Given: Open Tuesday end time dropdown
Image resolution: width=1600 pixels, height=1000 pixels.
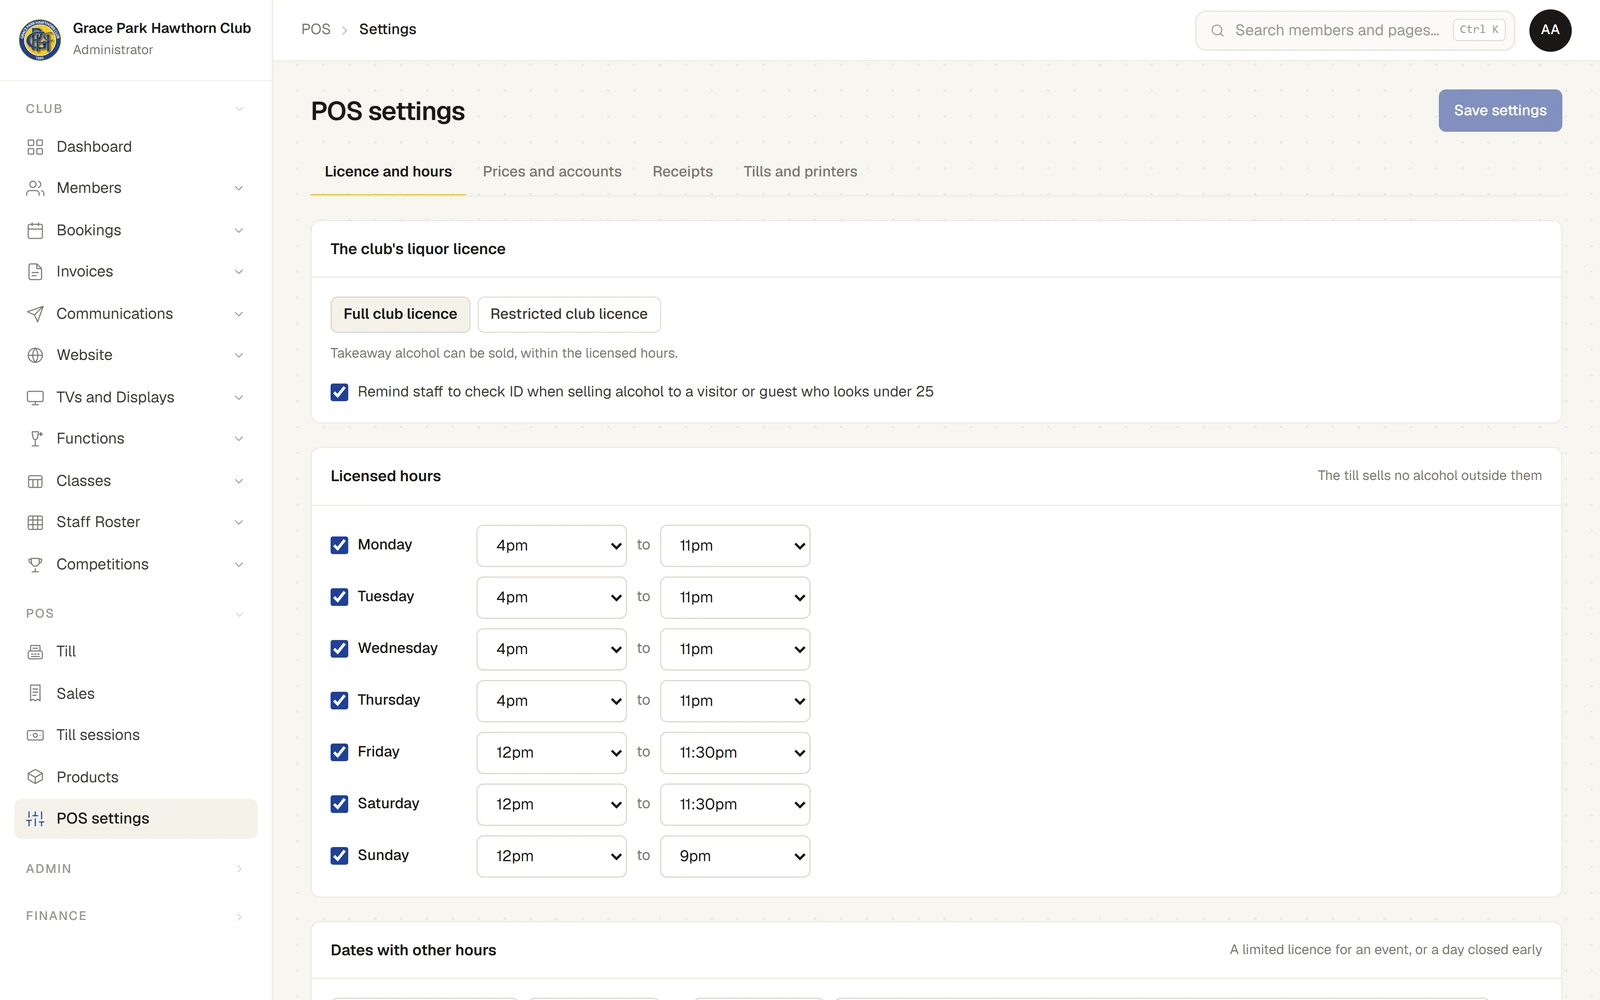Looking at the screenshot, I should pyautogui.click(x=735, y=598).
